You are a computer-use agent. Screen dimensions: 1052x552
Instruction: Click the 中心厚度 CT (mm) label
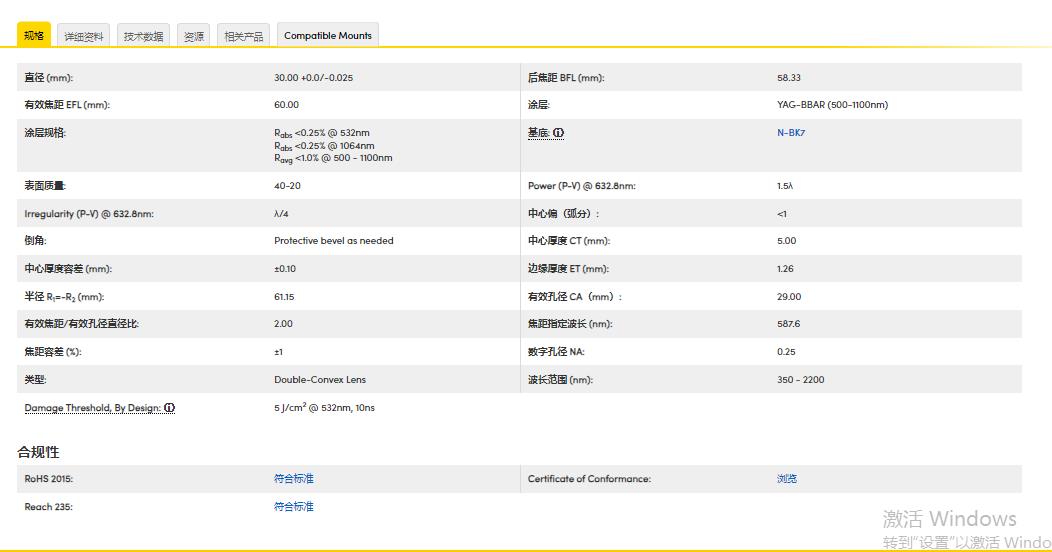click(x=569, y=241)
